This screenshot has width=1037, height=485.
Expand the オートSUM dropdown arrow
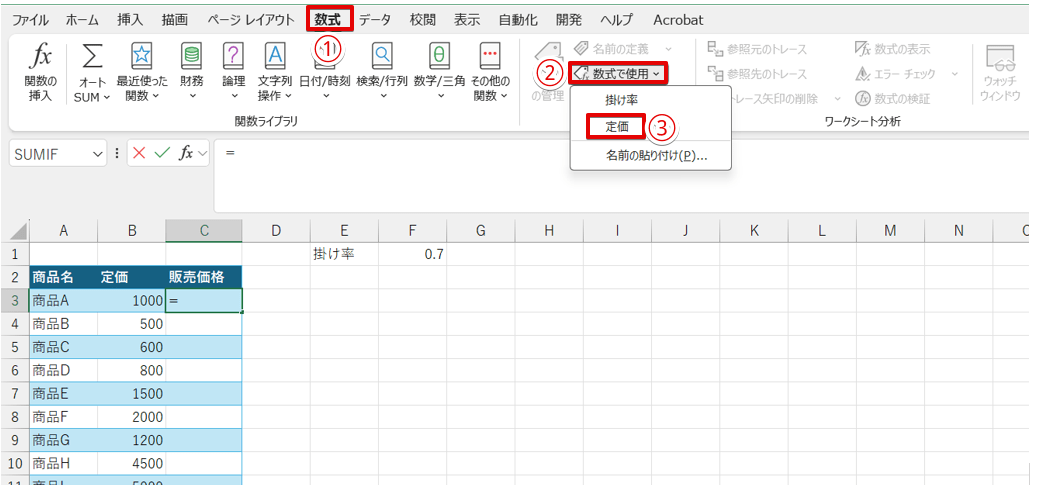[106, 97]
